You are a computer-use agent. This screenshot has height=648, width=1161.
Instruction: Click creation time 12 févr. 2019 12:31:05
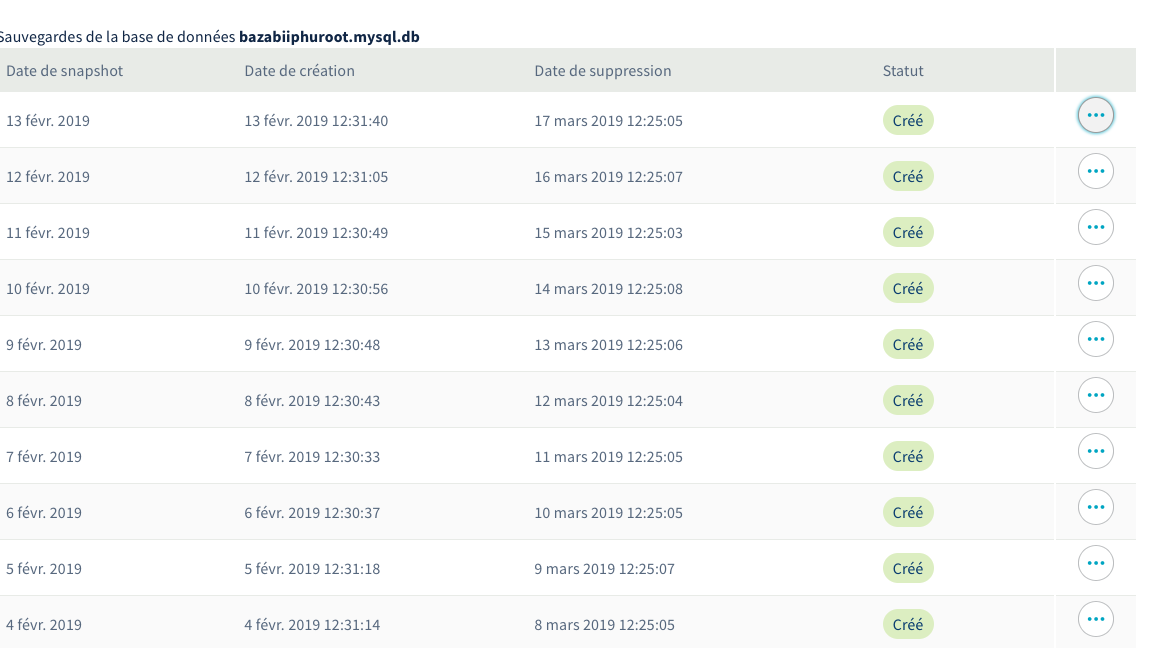[x=316, y=177]
